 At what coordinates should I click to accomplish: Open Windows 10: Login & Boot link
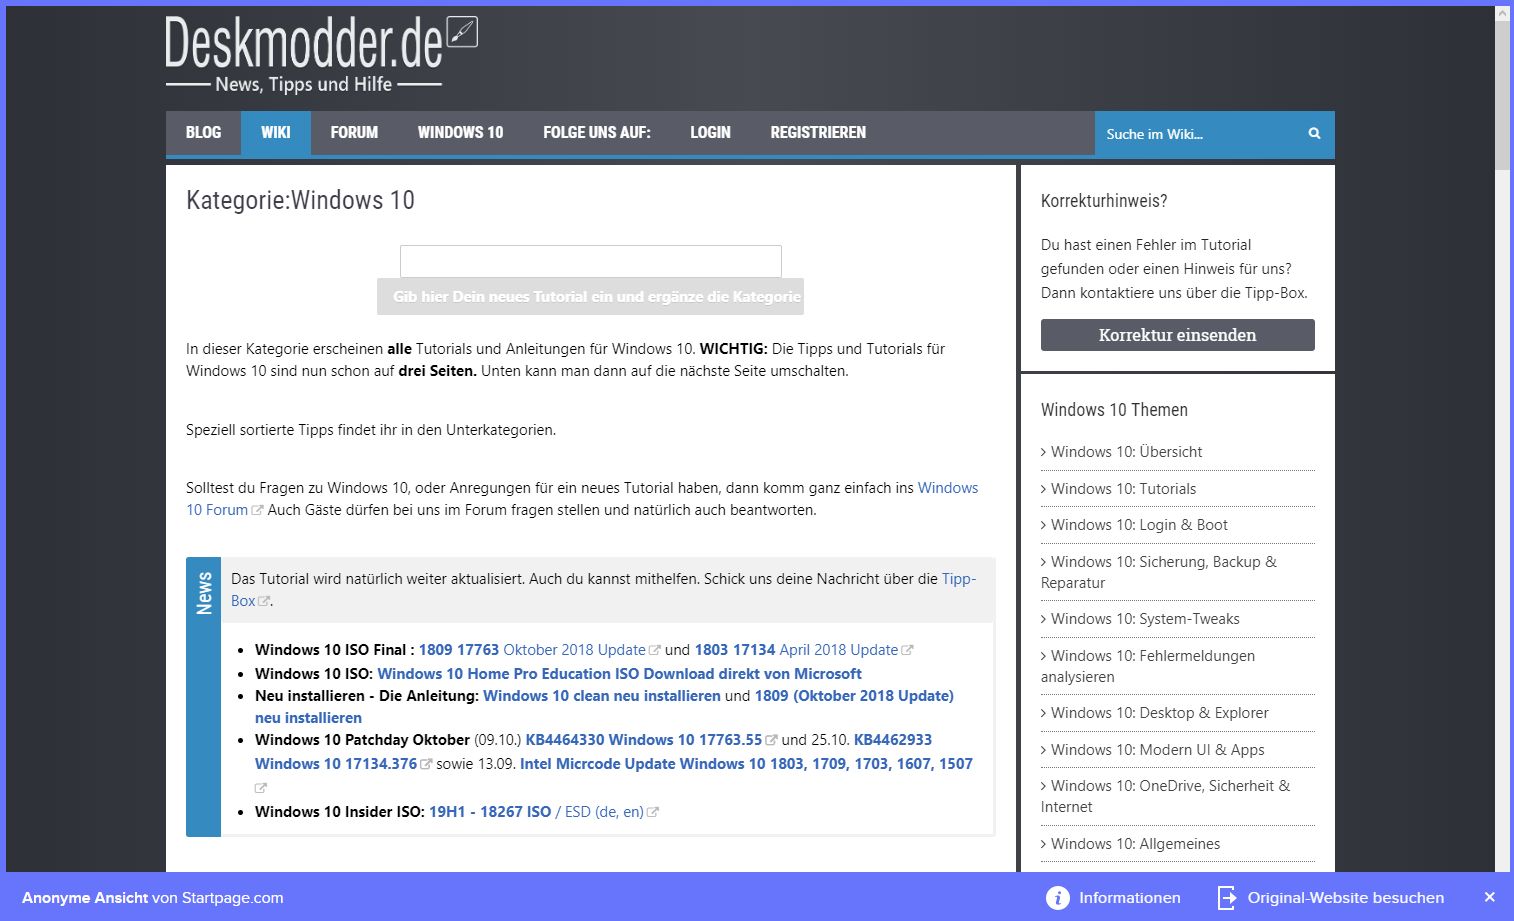(x=1139, y=525)
